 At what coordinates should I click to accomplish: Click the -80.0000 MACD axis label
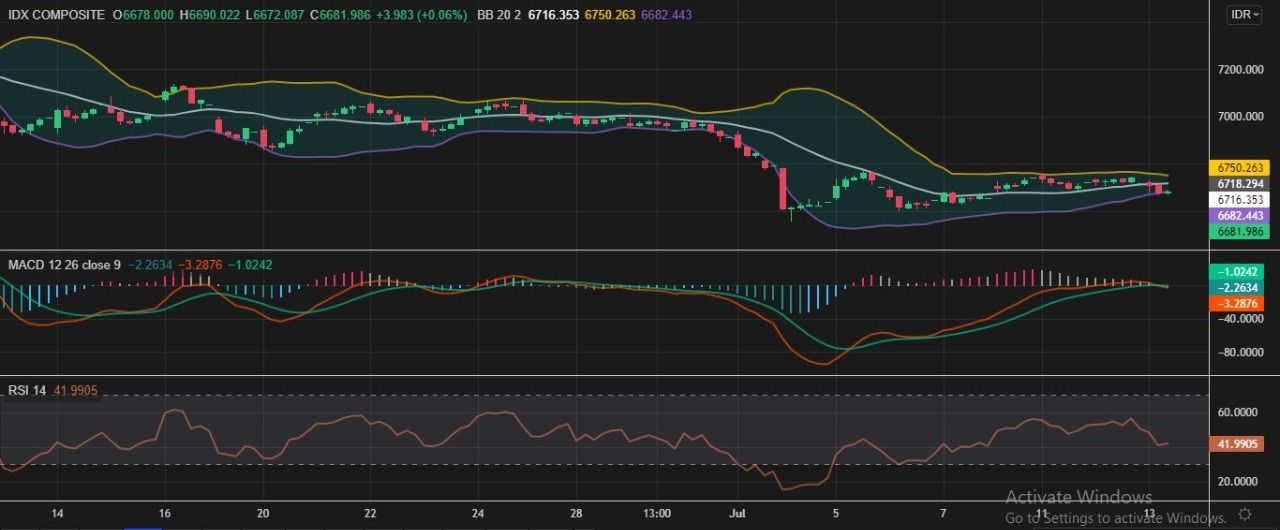click(x=1240, y=353)
